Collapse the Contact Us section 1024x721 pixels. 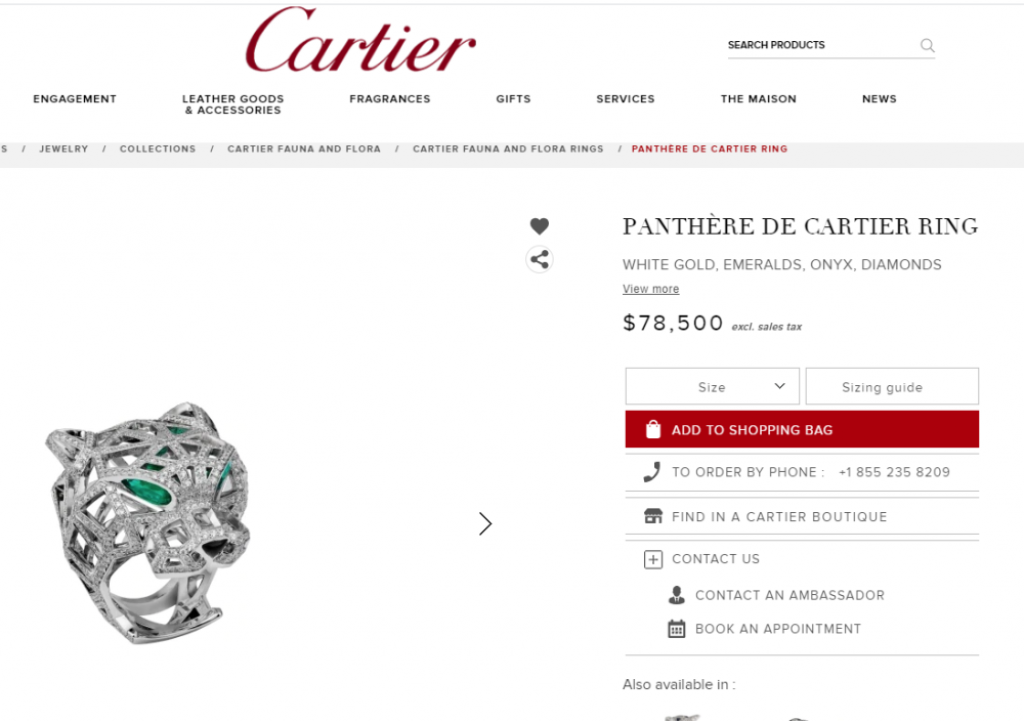tap(653, 559)
